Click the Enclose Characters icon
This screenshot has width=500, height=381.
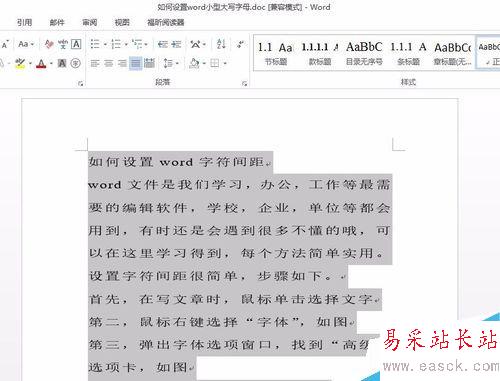coord(76,63)
